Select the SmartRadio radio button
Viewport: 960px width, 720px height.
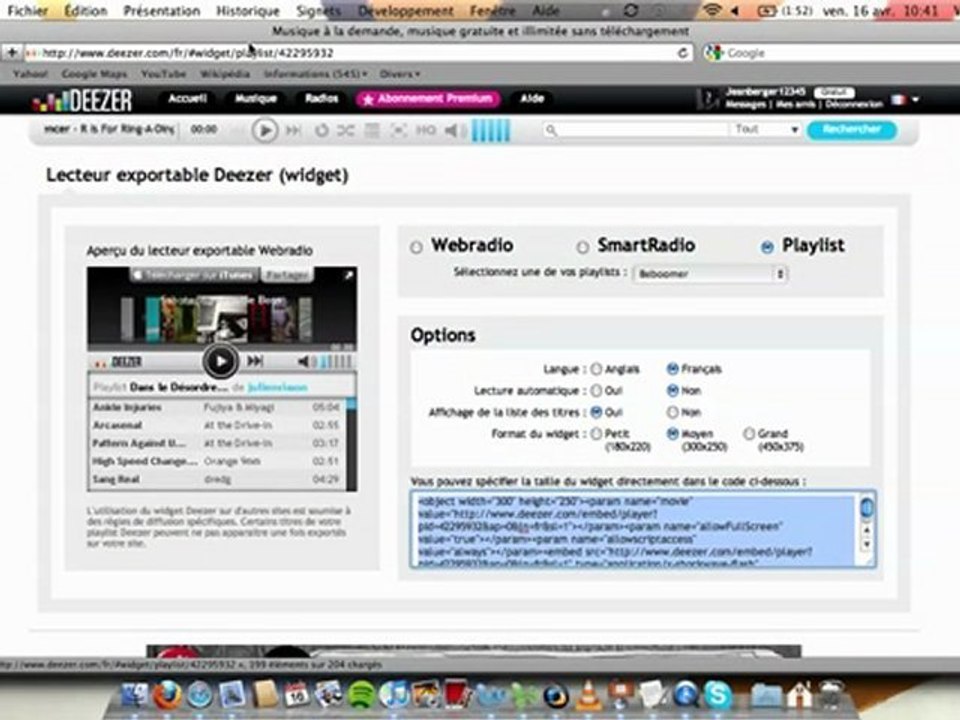pos(583,247)
